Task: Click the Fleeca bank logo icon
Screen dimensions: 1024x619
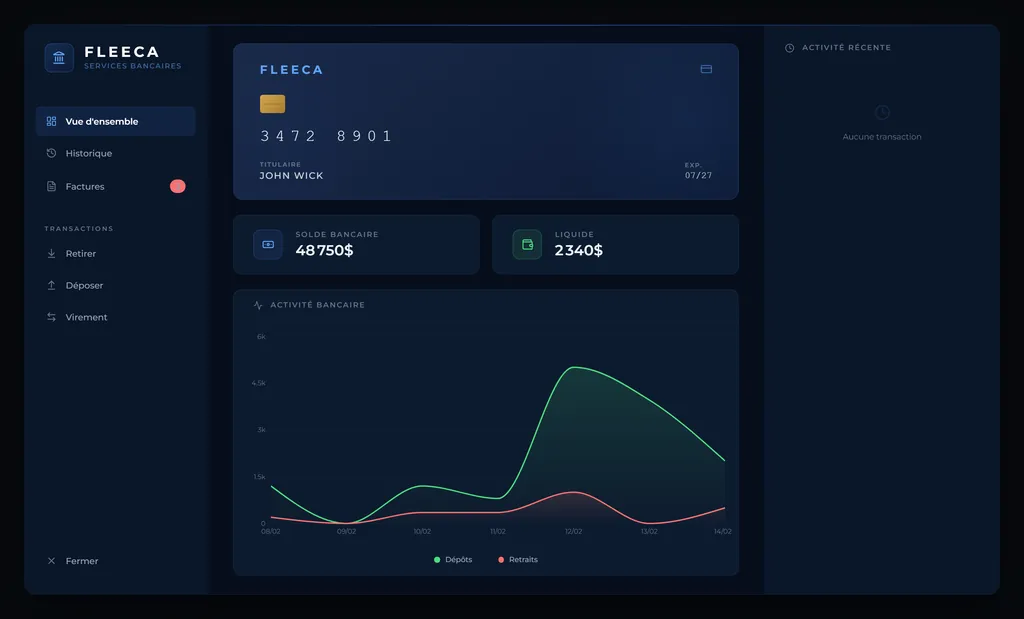Action: pos(59,57)
